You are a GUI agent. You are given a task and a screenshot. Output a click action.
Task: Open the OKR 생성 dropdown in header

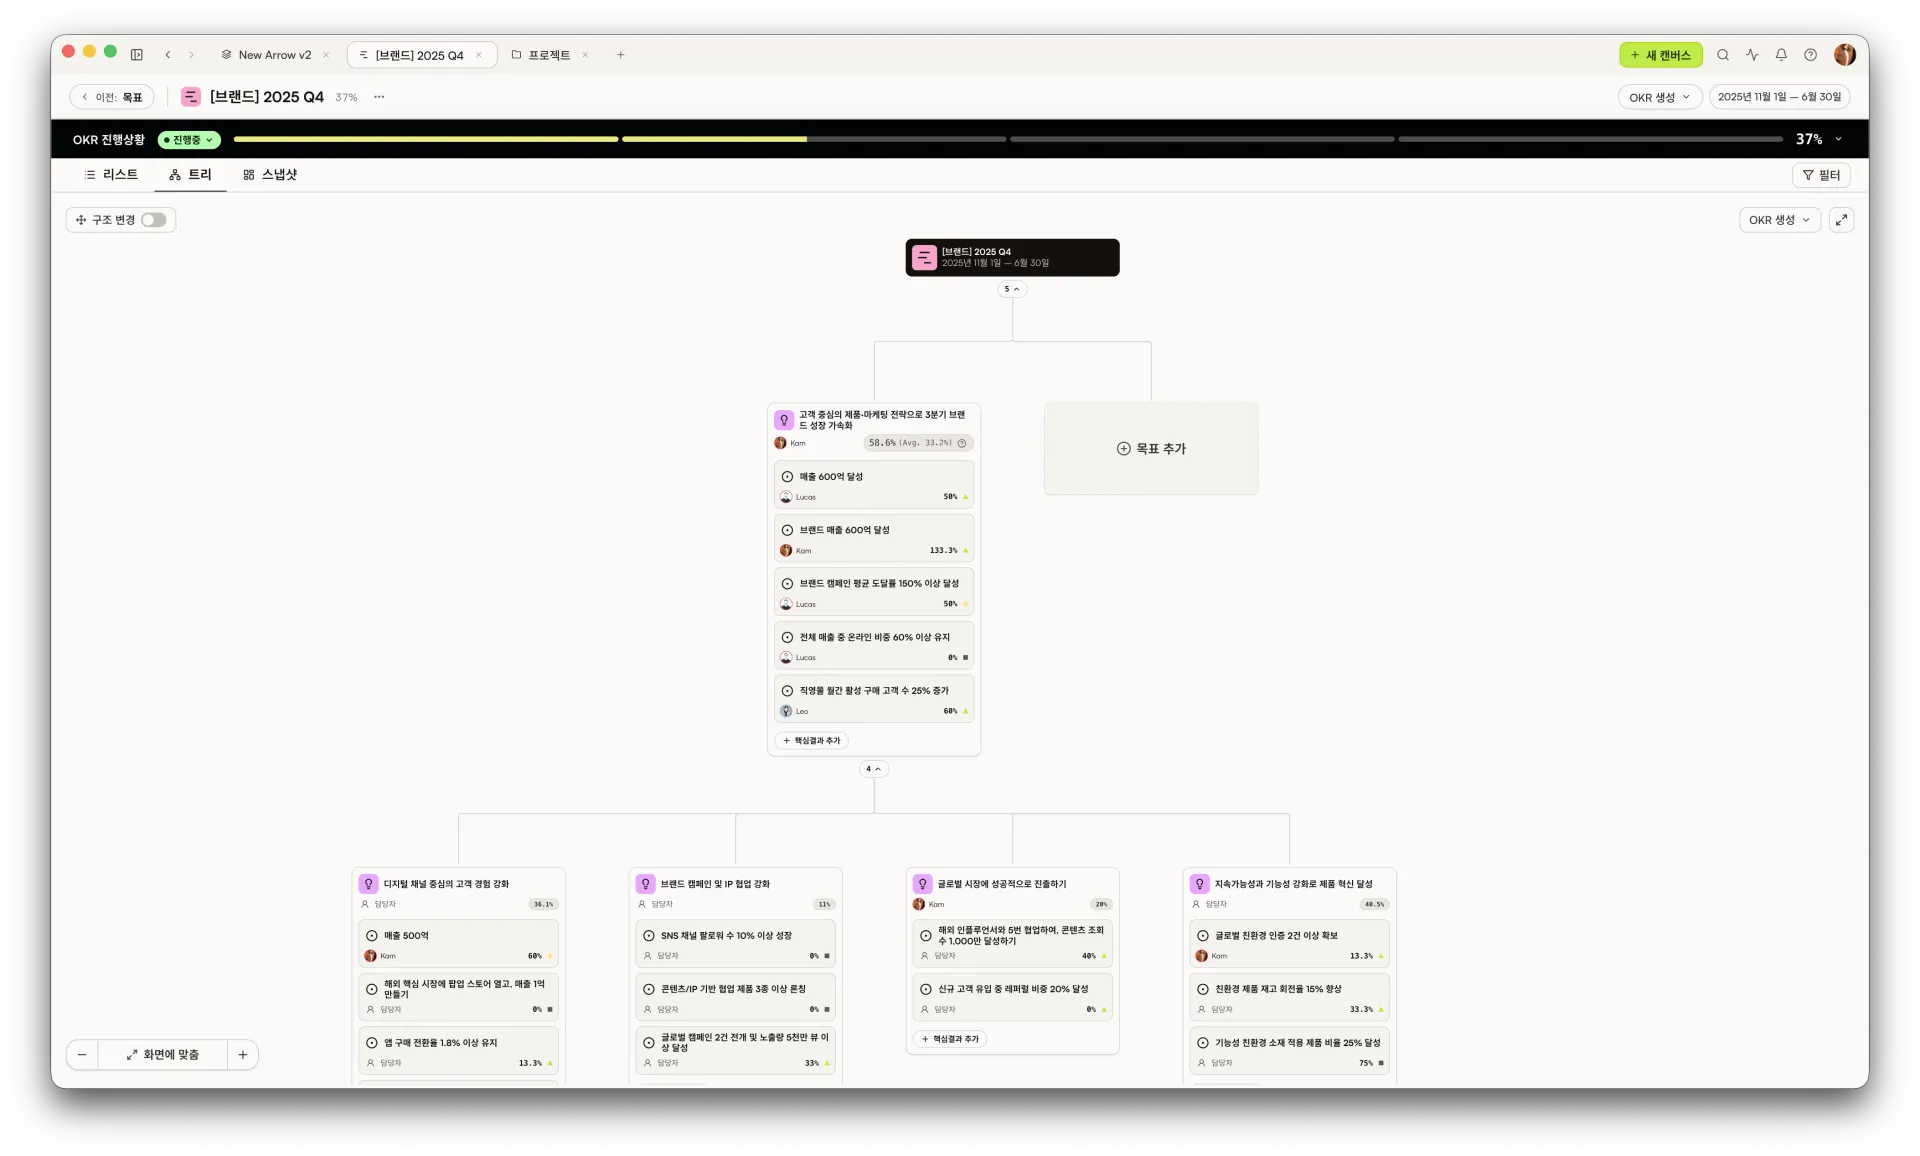tap(1659, 97)
